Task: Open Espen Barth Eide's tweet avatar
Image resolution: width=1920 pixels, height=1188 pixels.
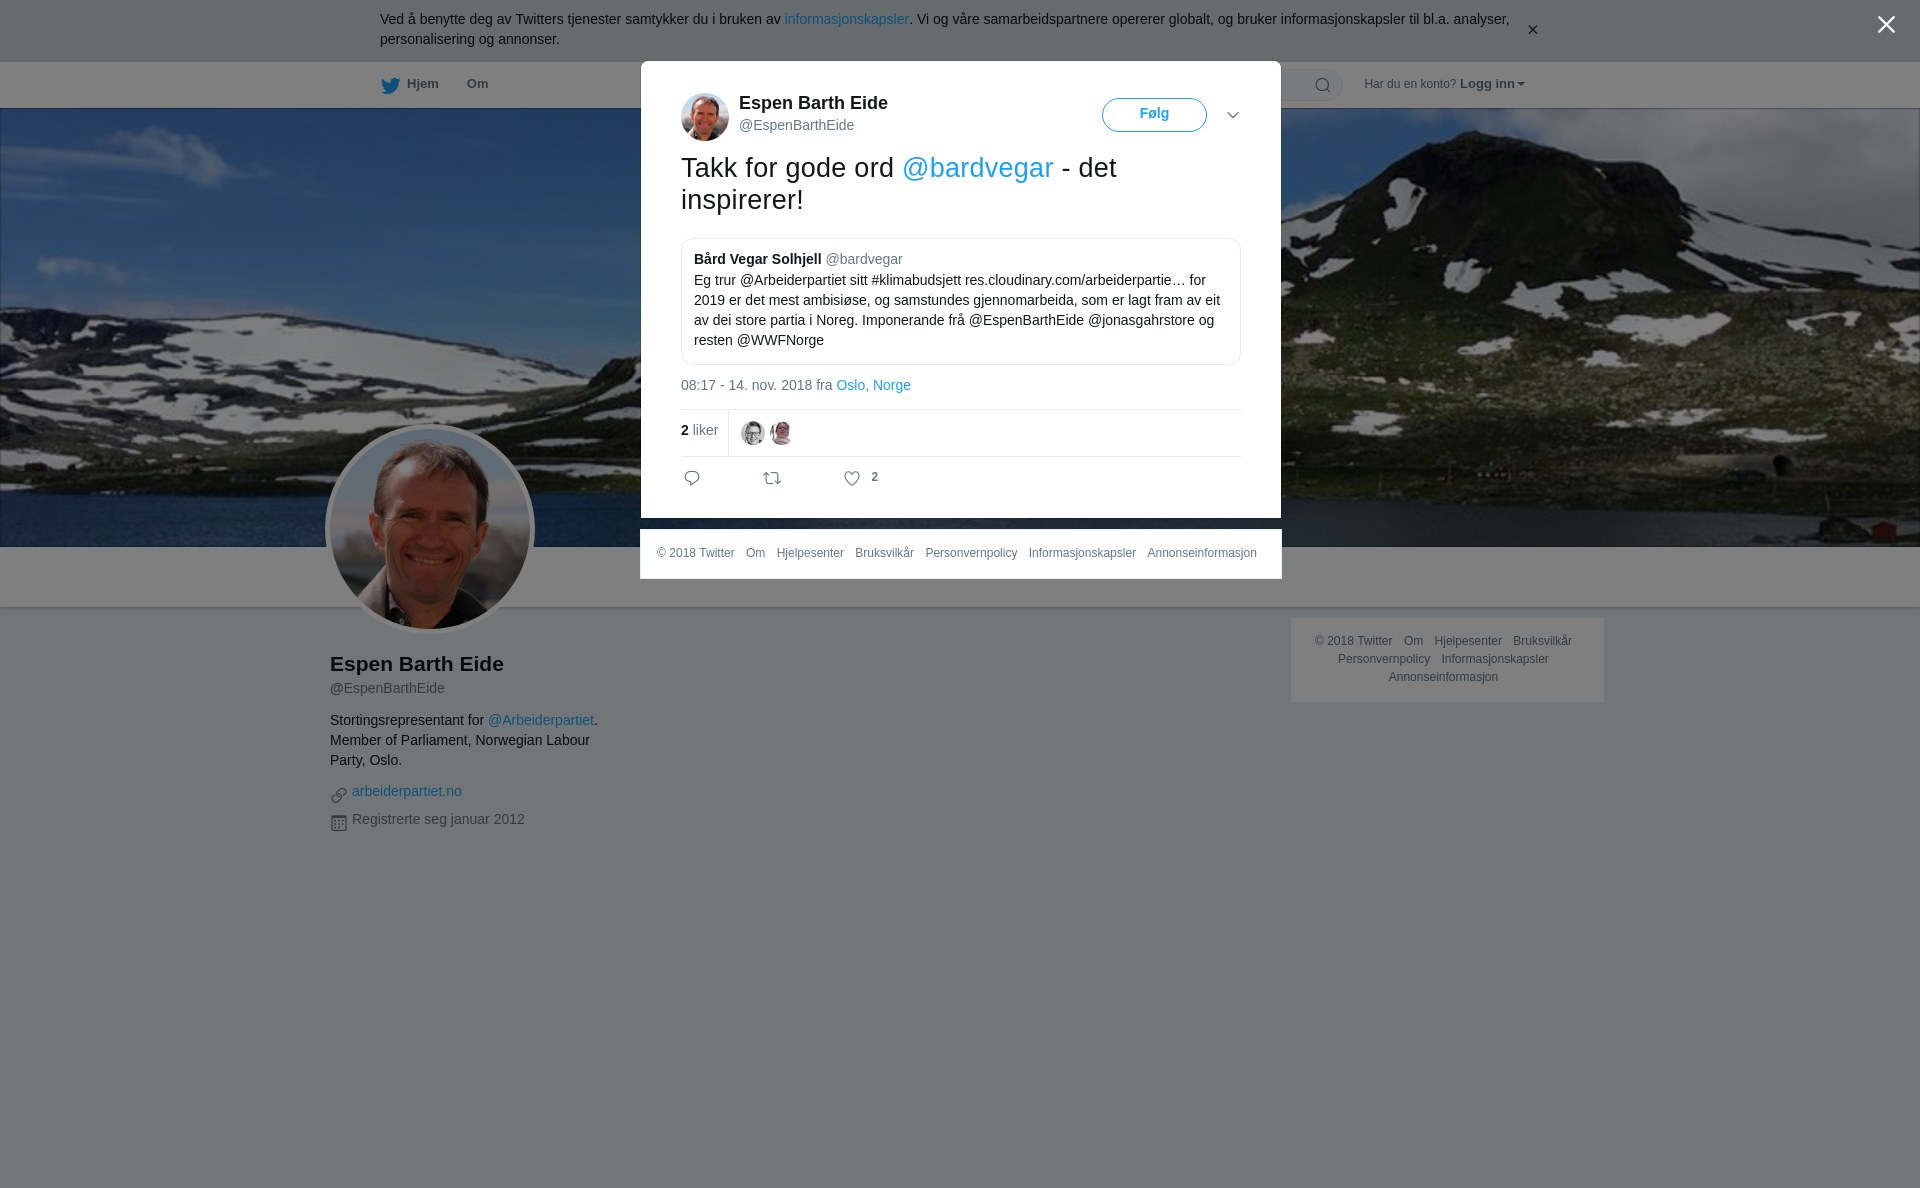Action: point(705,117)
